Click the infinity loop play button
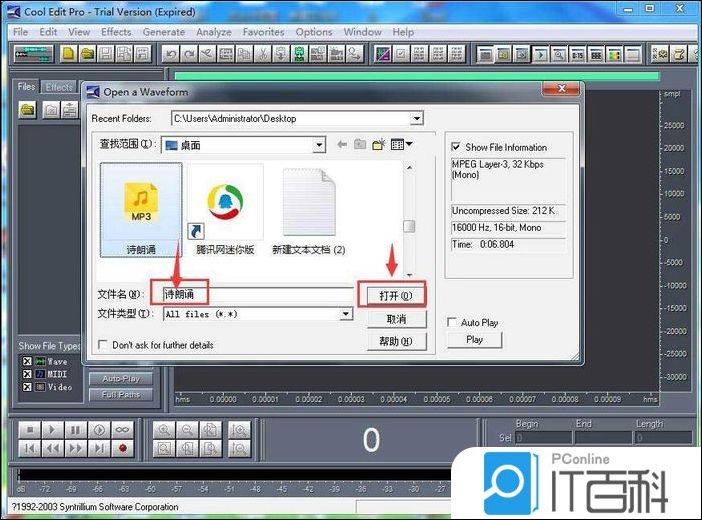The image size is (702, 520). coord(122,430)
